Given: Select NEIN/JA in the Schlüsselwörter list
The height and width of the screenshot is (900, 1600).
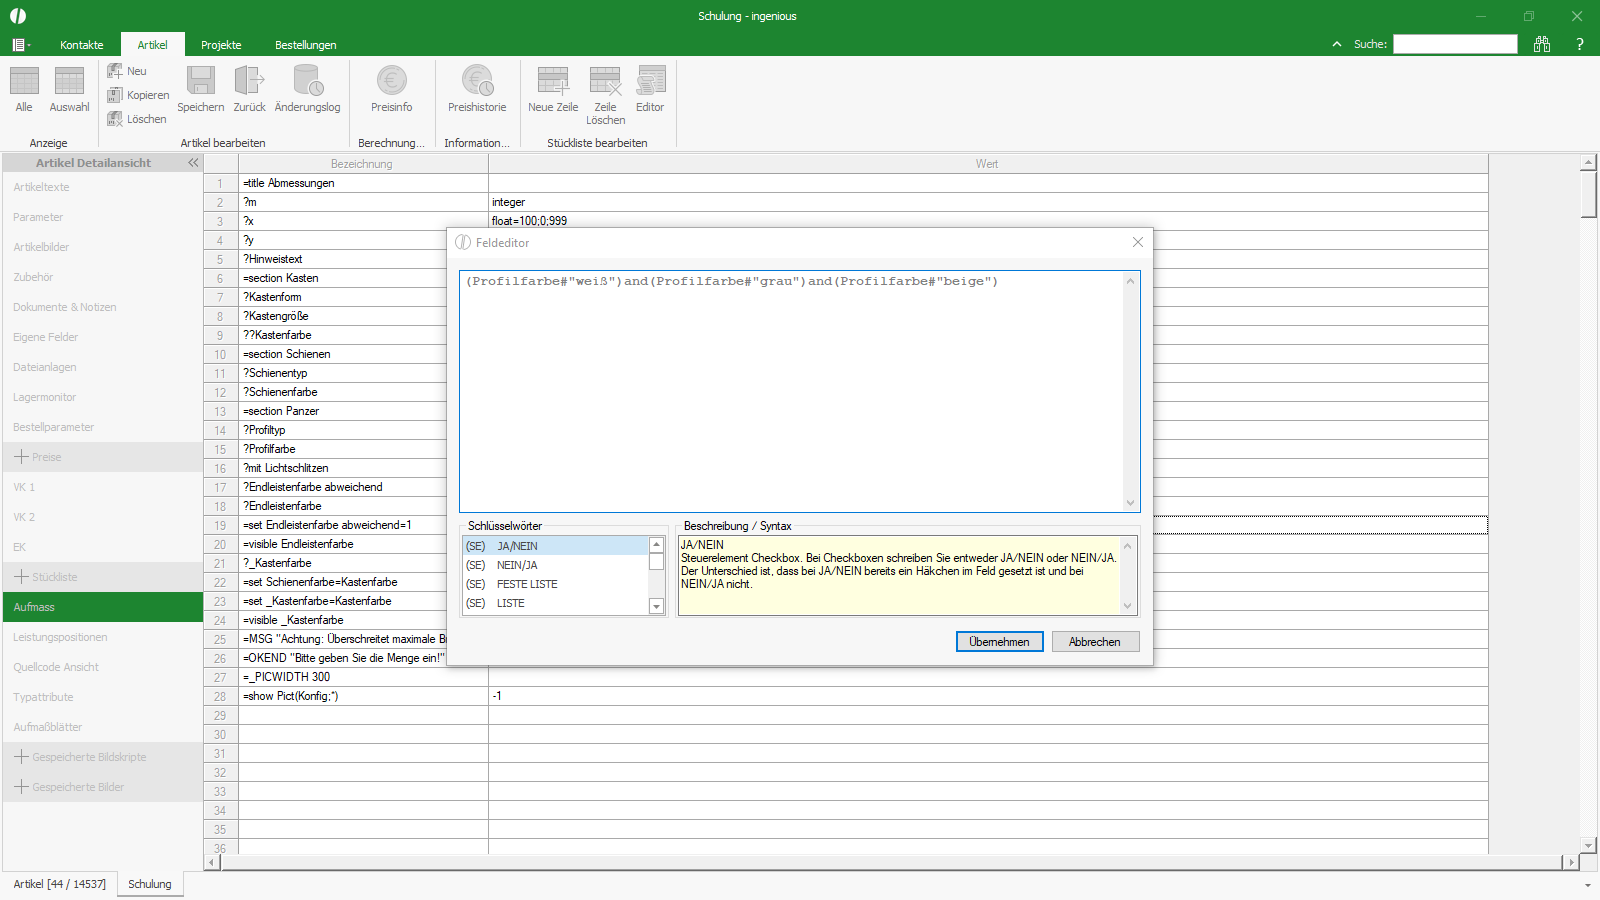Looking at the screenshot, I should click(x=517, y=565).
